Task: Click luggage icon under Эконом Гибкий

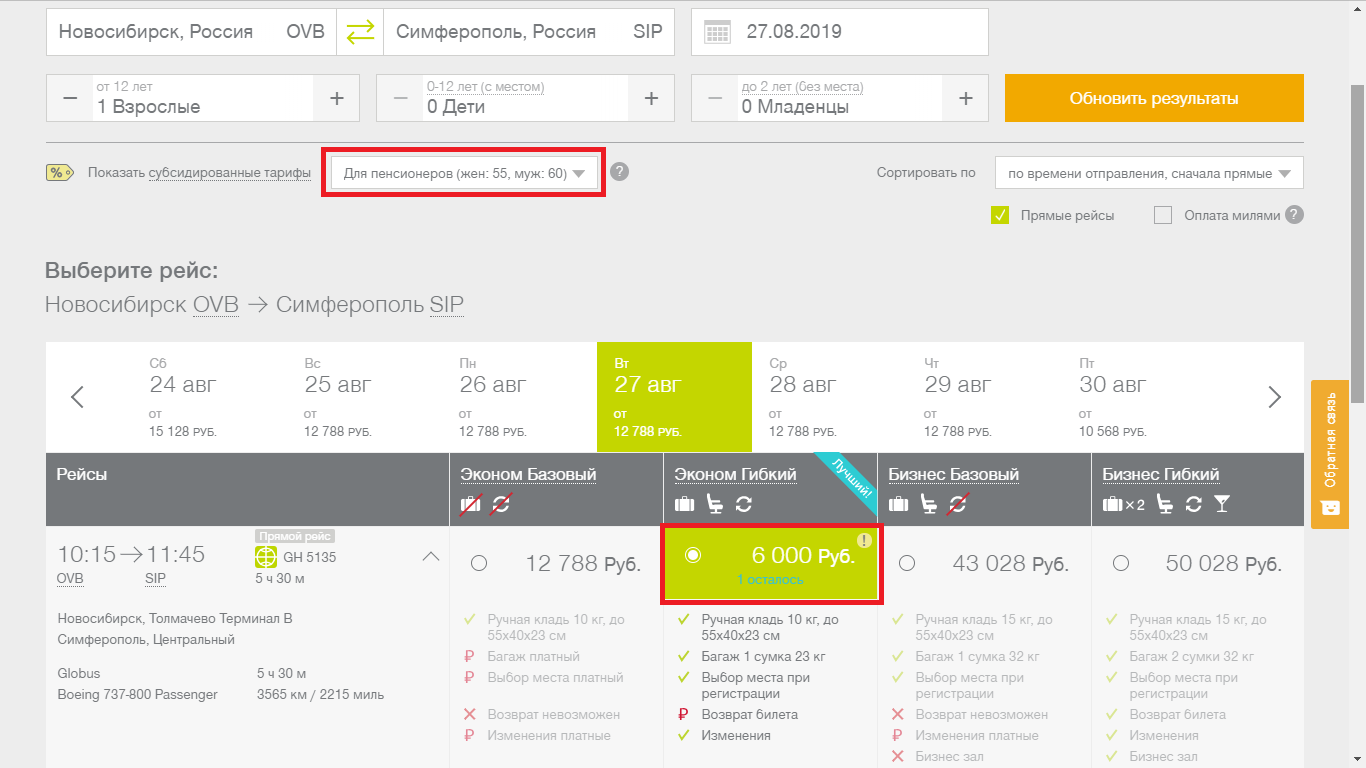Action: click(x=685, y=504)
